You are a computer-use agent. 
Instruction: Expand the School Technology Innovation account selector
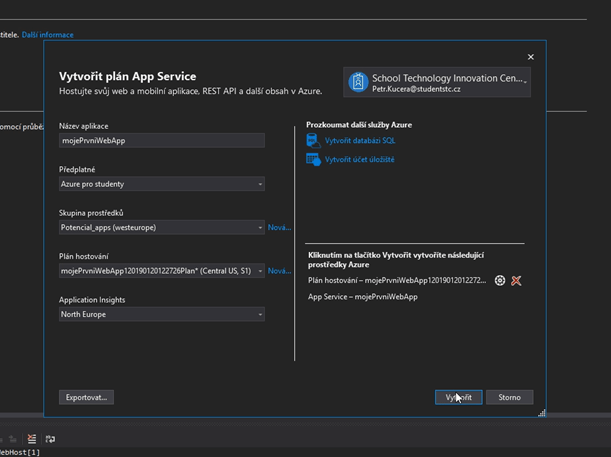tap(437, 82)
